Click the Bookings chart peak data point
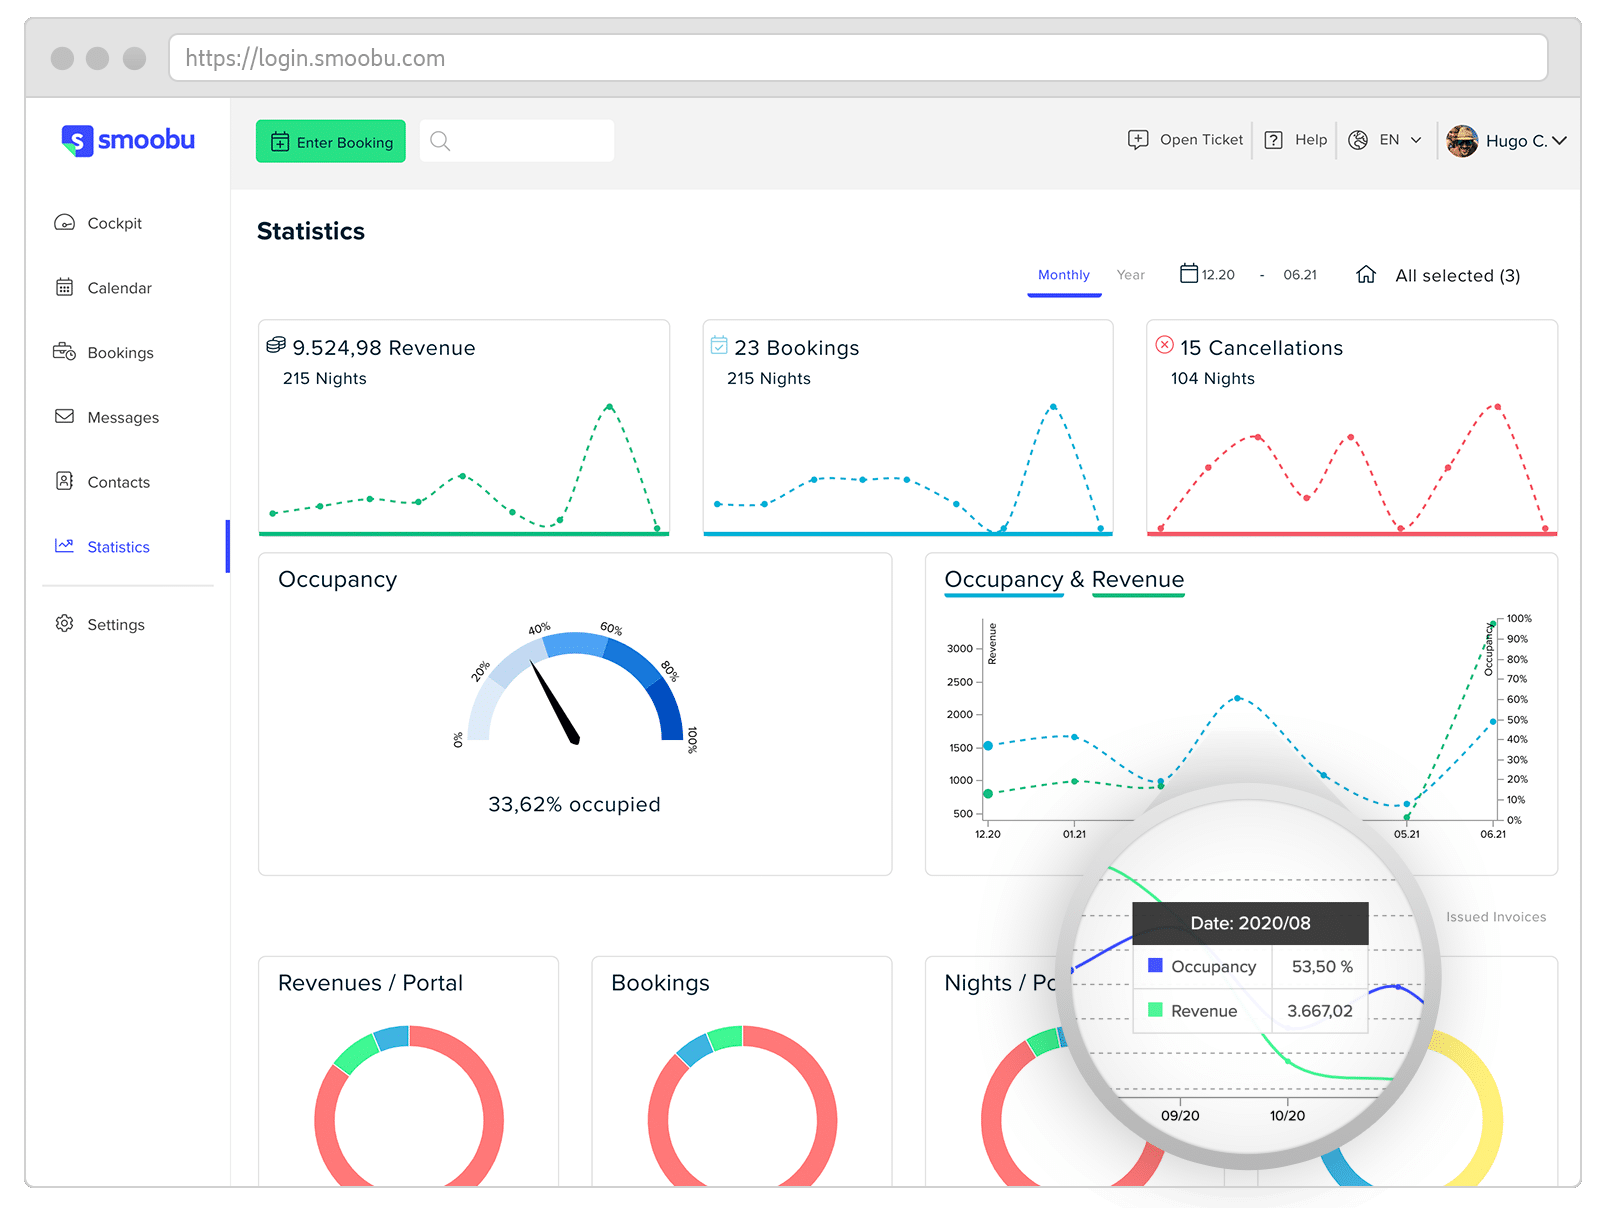This screenshot has height=1208, width=1600. [x=1053, y=407]
